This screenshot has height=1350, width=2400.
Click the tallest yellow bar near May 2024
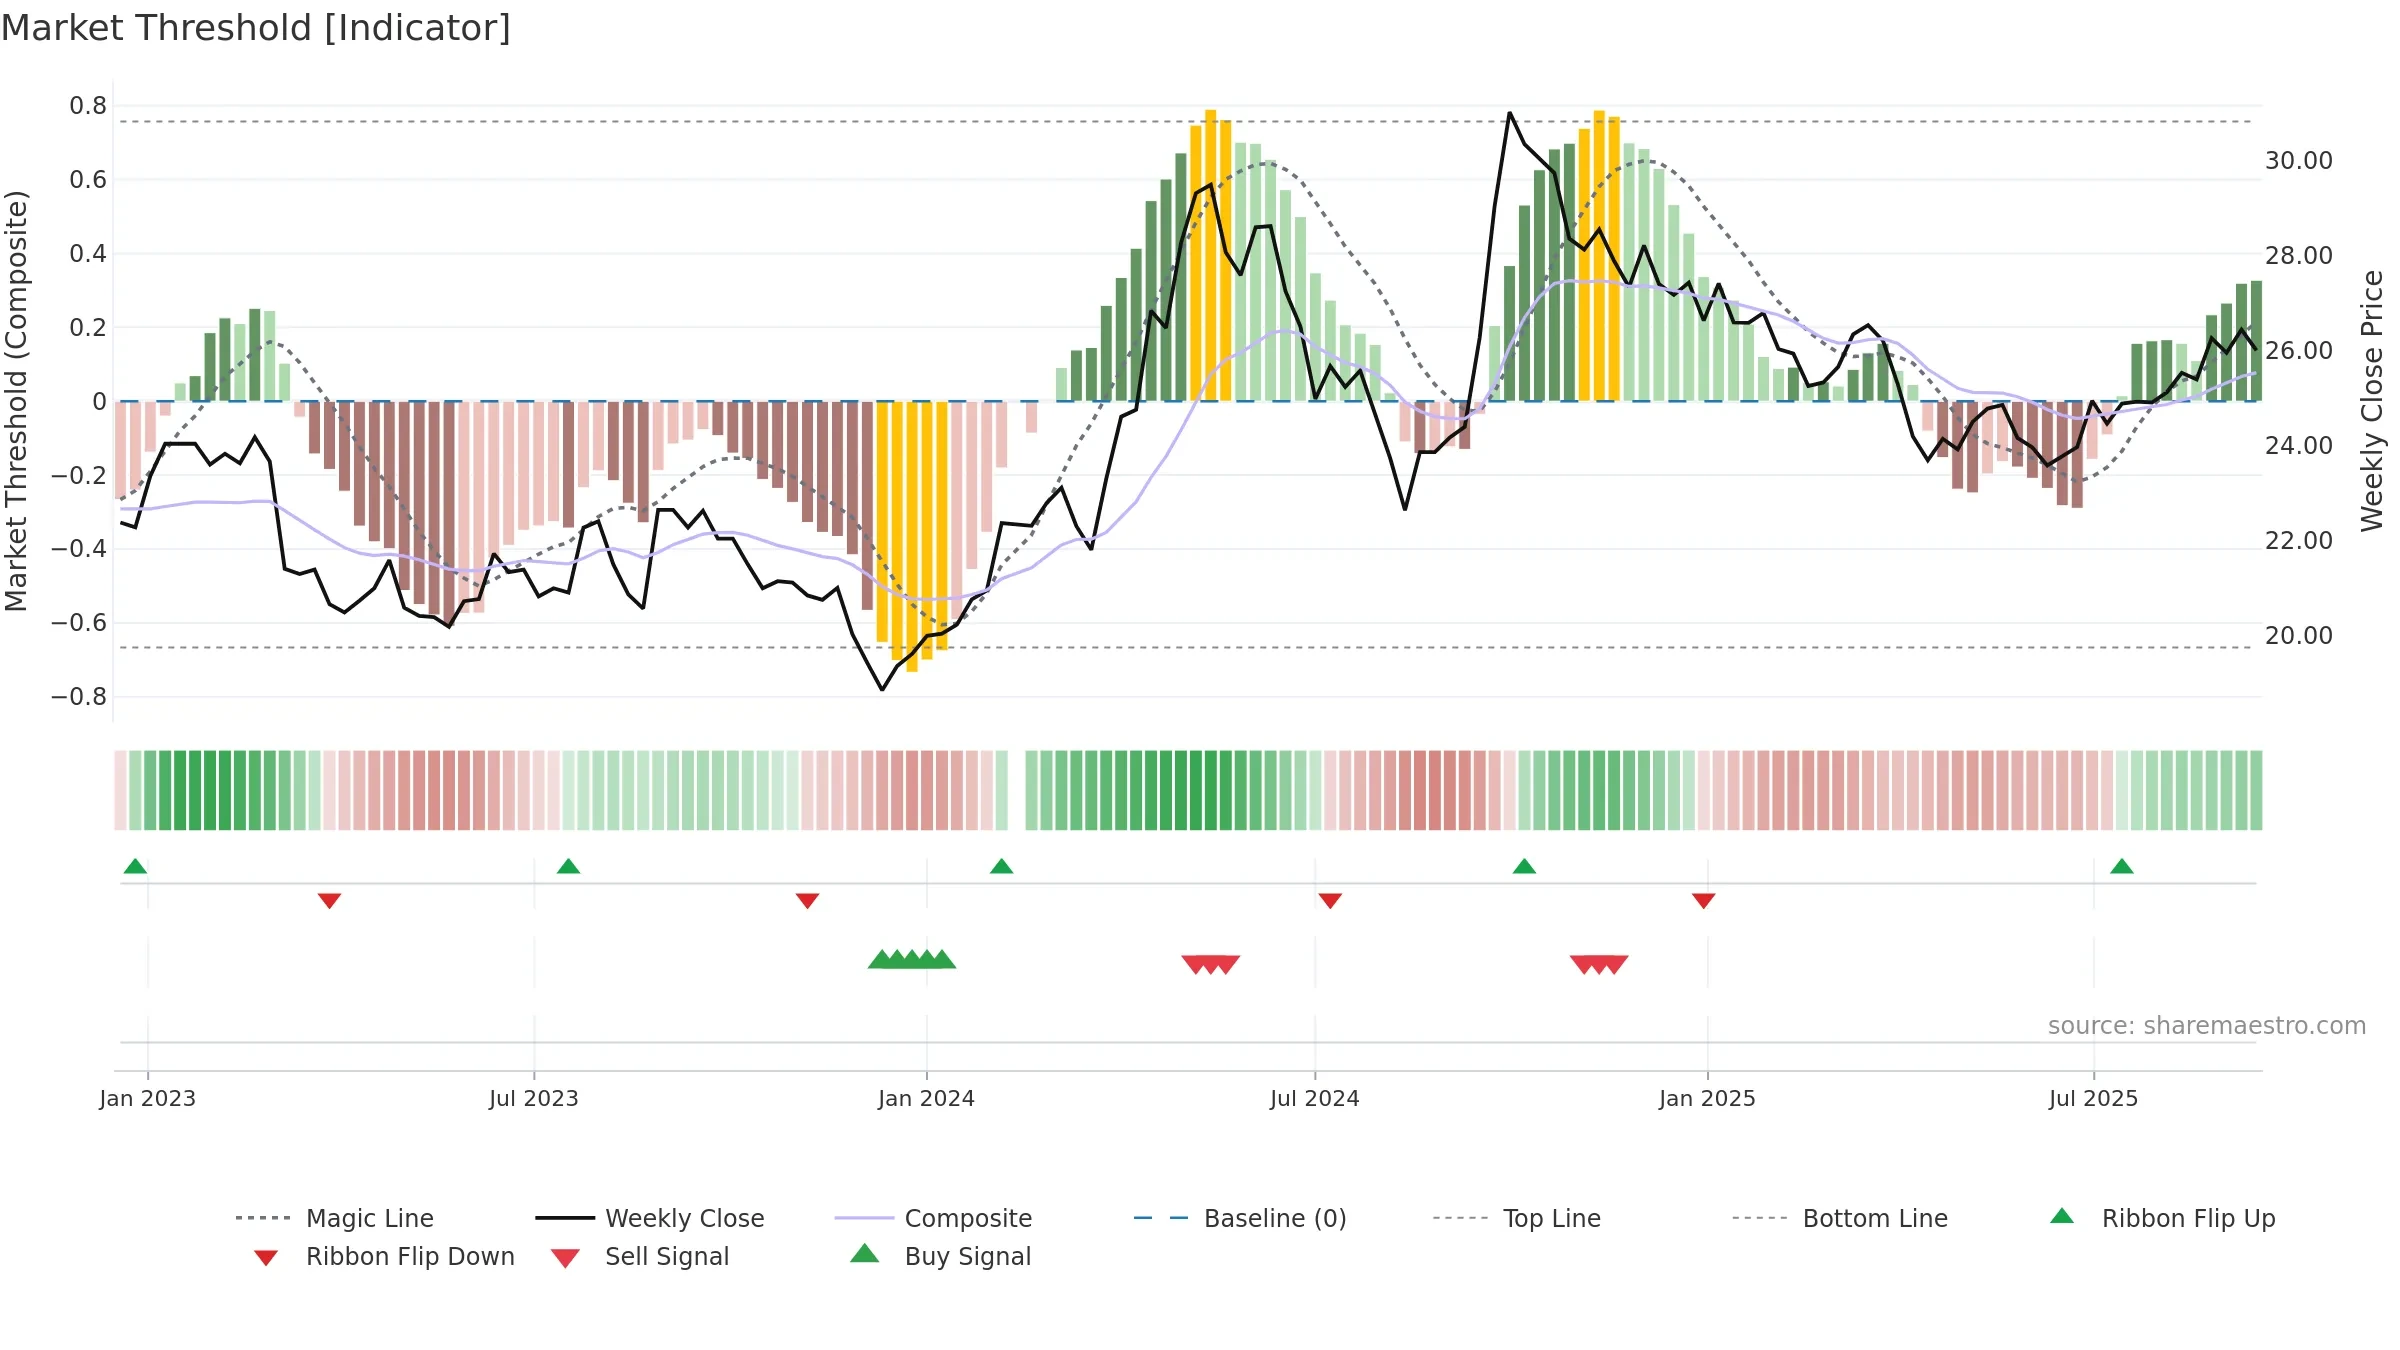coord(1211,255)
